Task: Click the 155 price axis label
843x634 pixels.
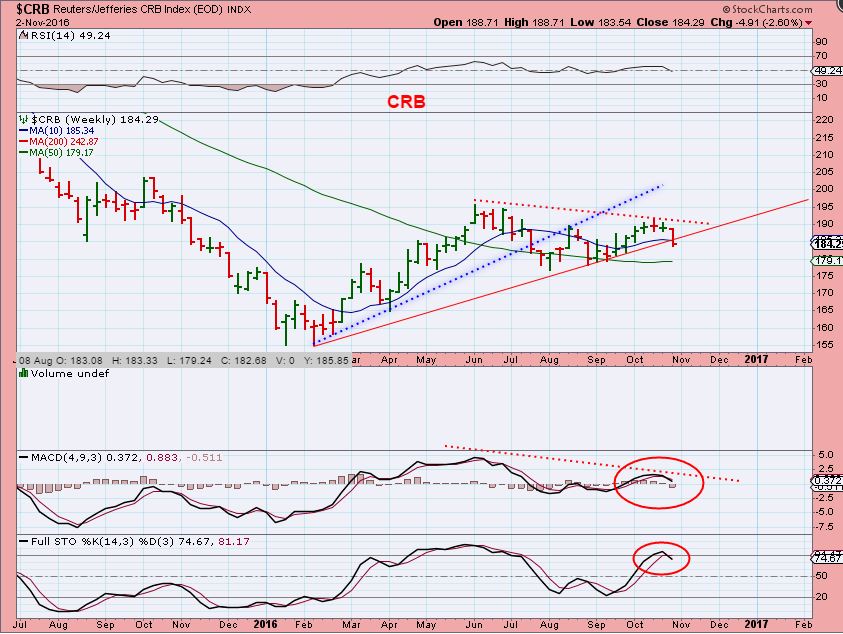Action: [x=824, y=345]
